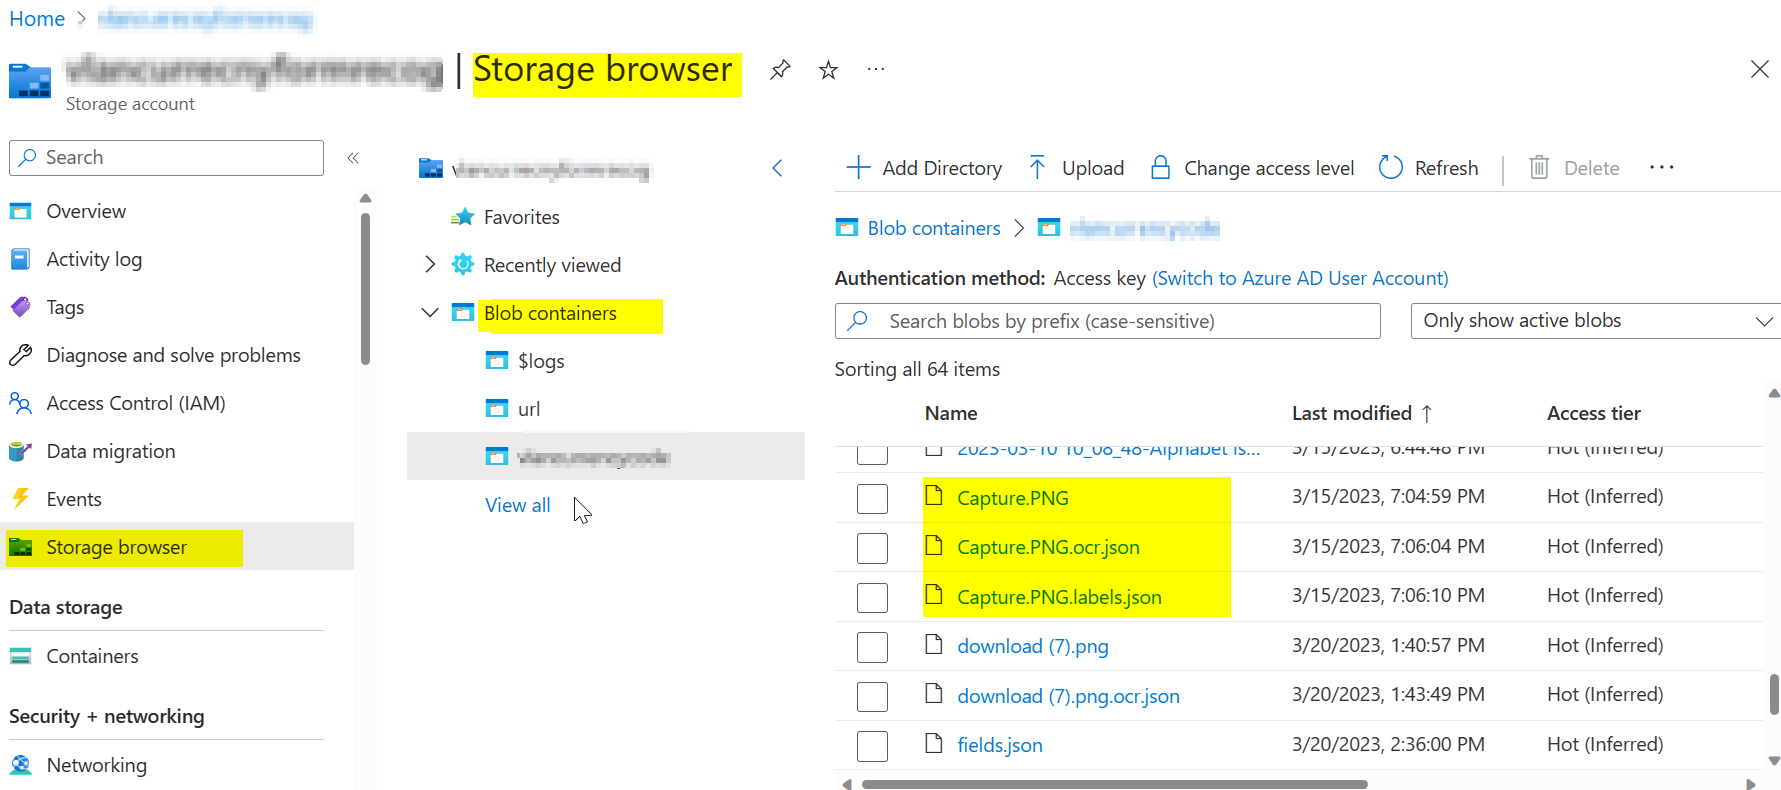Collapse the left menu with double chevron
The height and width of the screenshot is (790, 1781).
353,158
